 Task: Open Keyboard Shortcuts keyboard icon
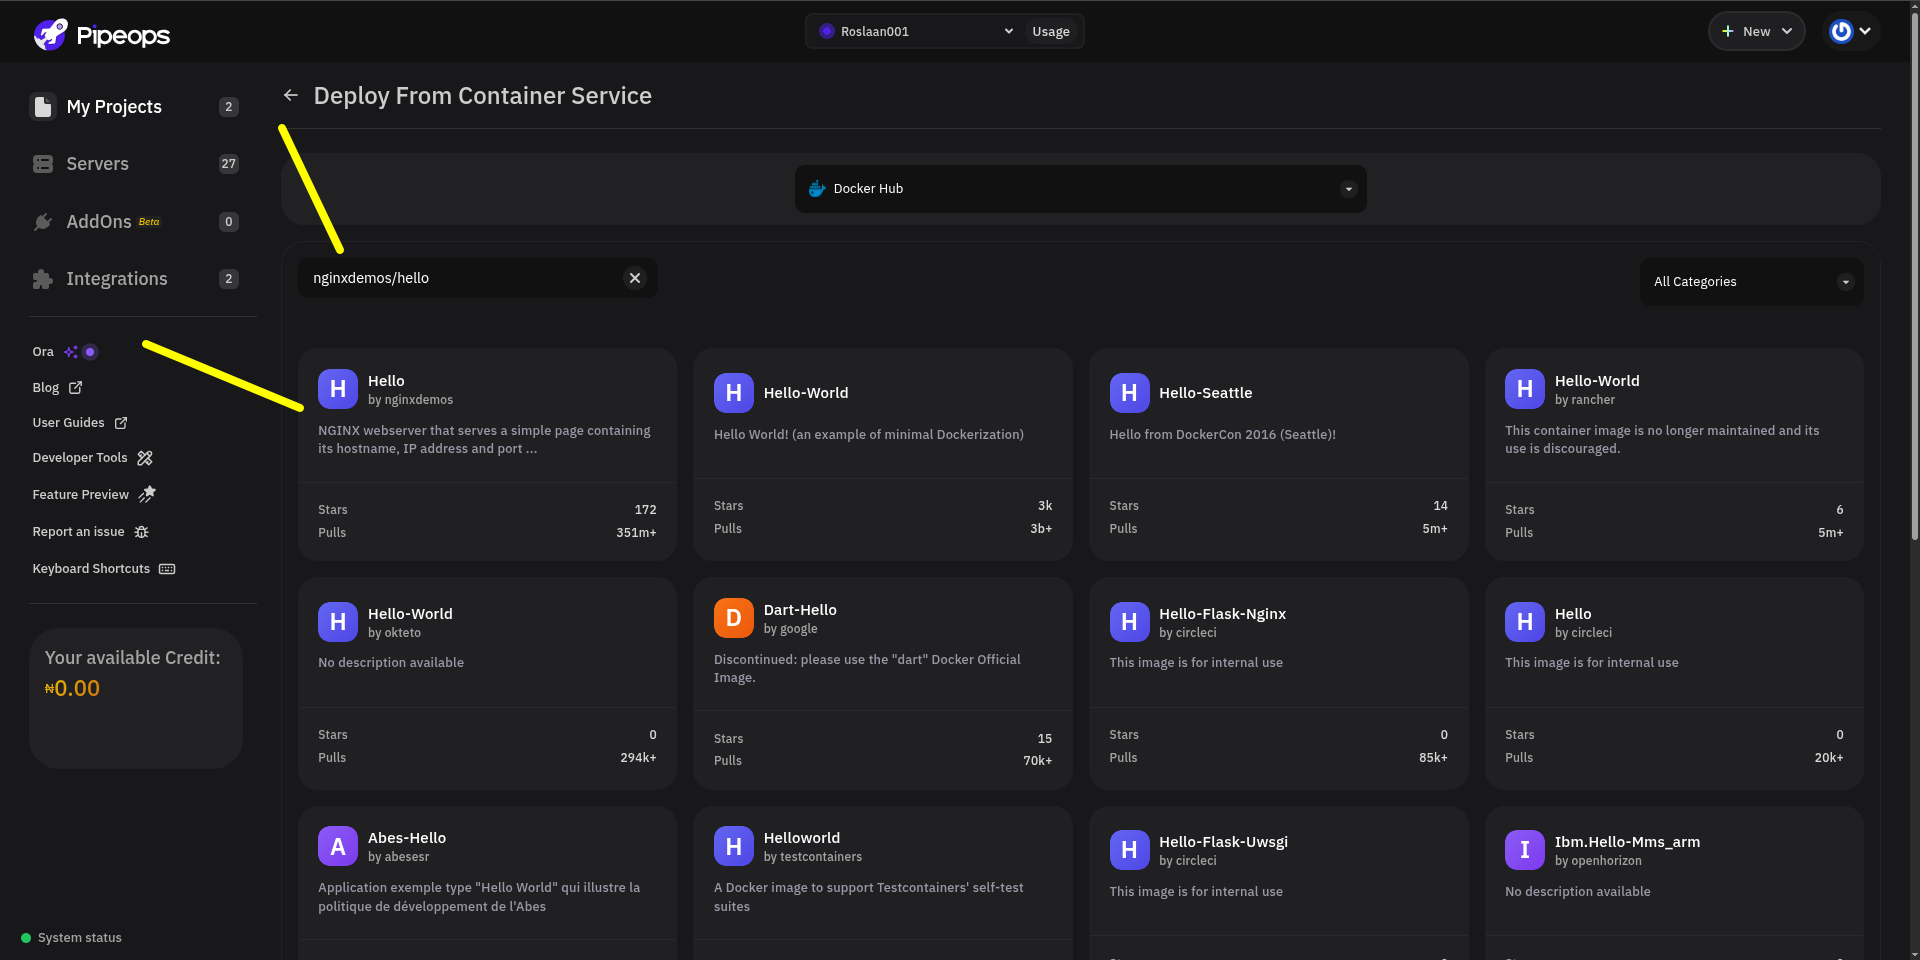tap(167, 569)
